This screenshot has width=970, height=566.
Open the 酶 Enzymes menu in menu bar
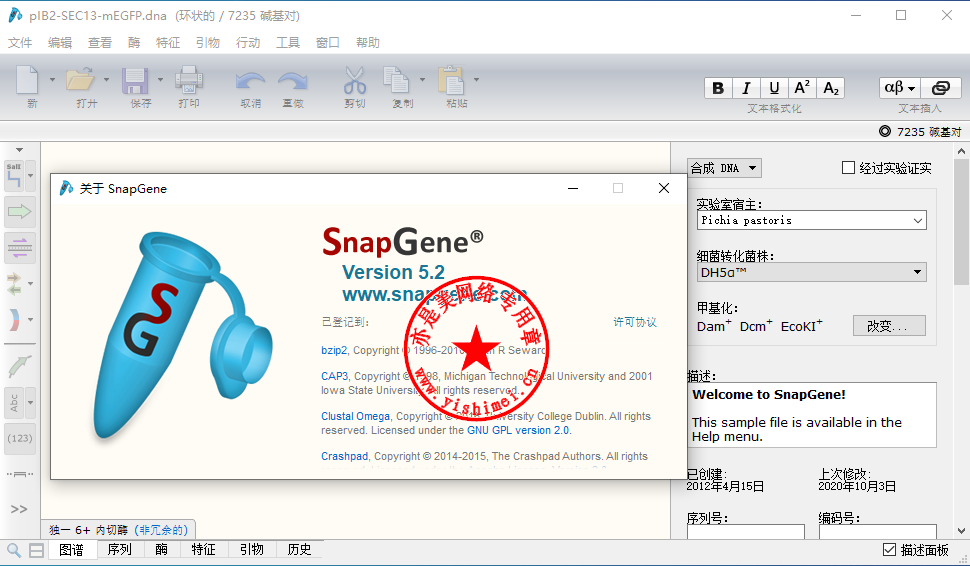pyautogui.click(x=134, y=43)
